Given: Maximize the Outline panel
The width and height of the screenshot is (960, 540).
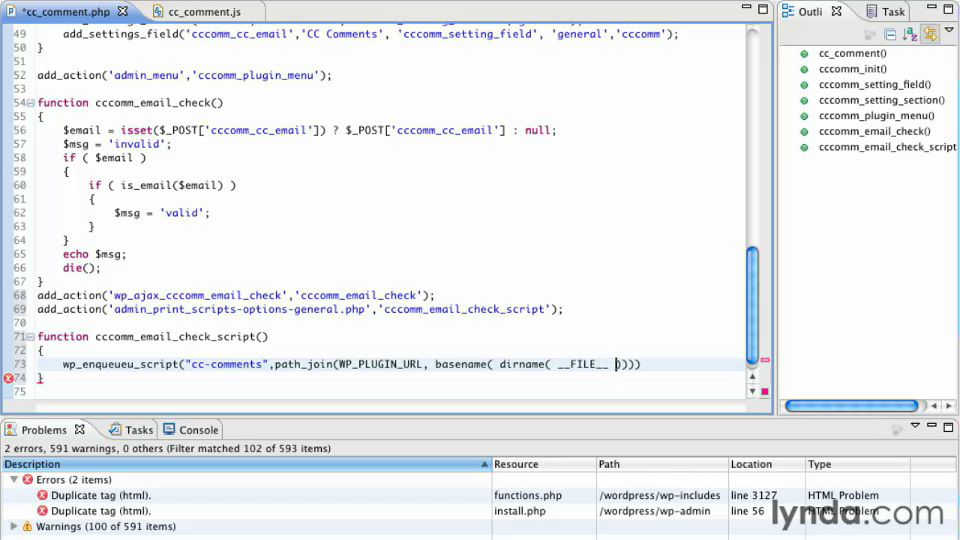Looking at the screenshot, I should pos(948,9).
